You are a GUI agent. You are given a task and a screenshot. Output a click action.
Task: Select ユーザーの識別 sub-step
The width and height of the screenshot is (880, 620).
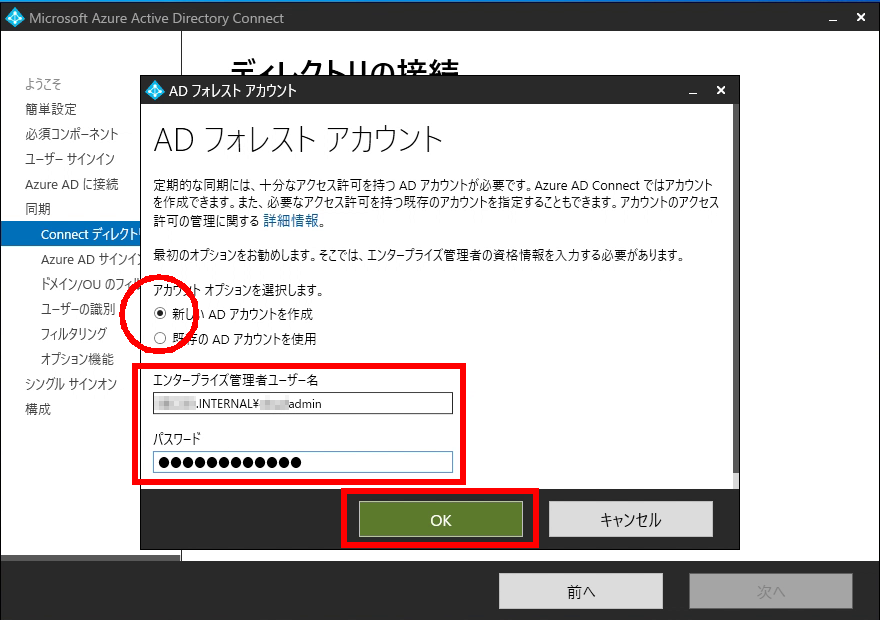78,309
